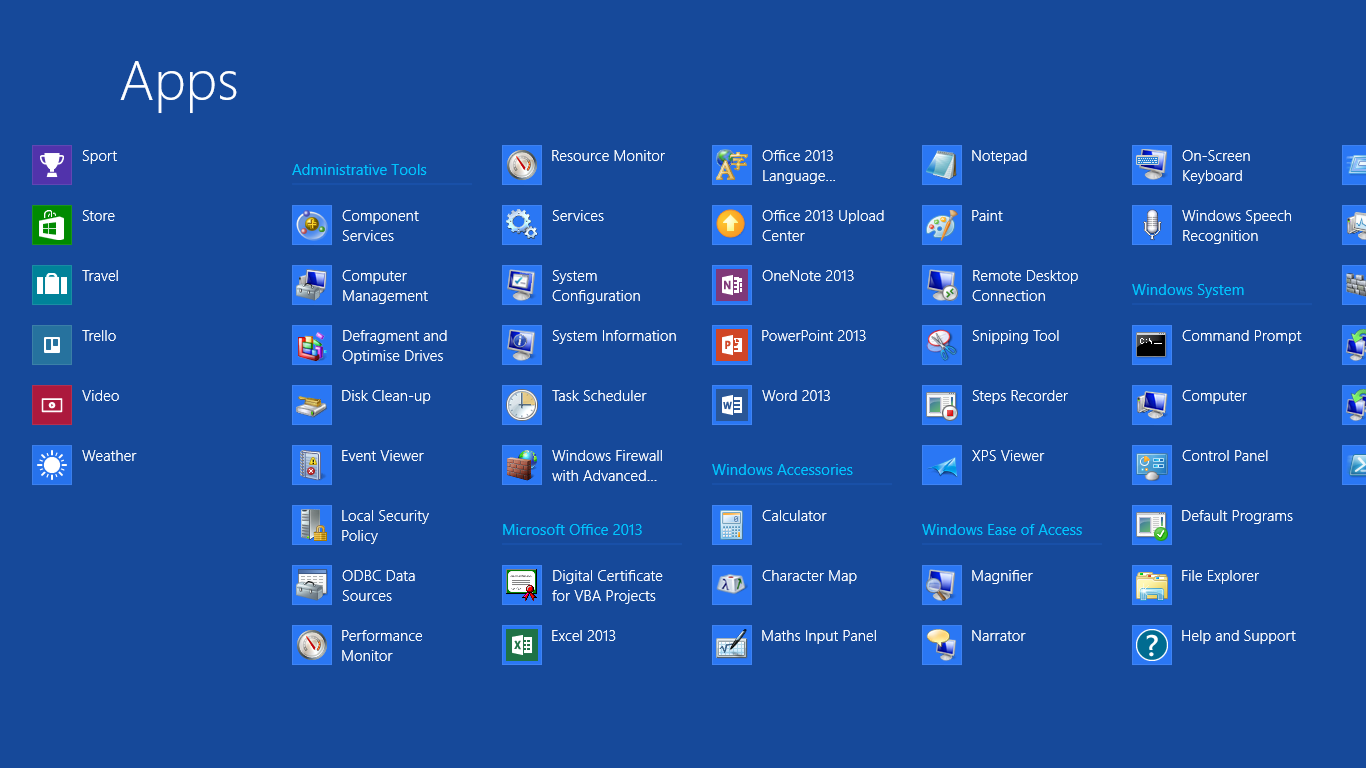The image size is (1366, 768).
Task: Open Default Programs icon
Action: (x=1152, y=525)
